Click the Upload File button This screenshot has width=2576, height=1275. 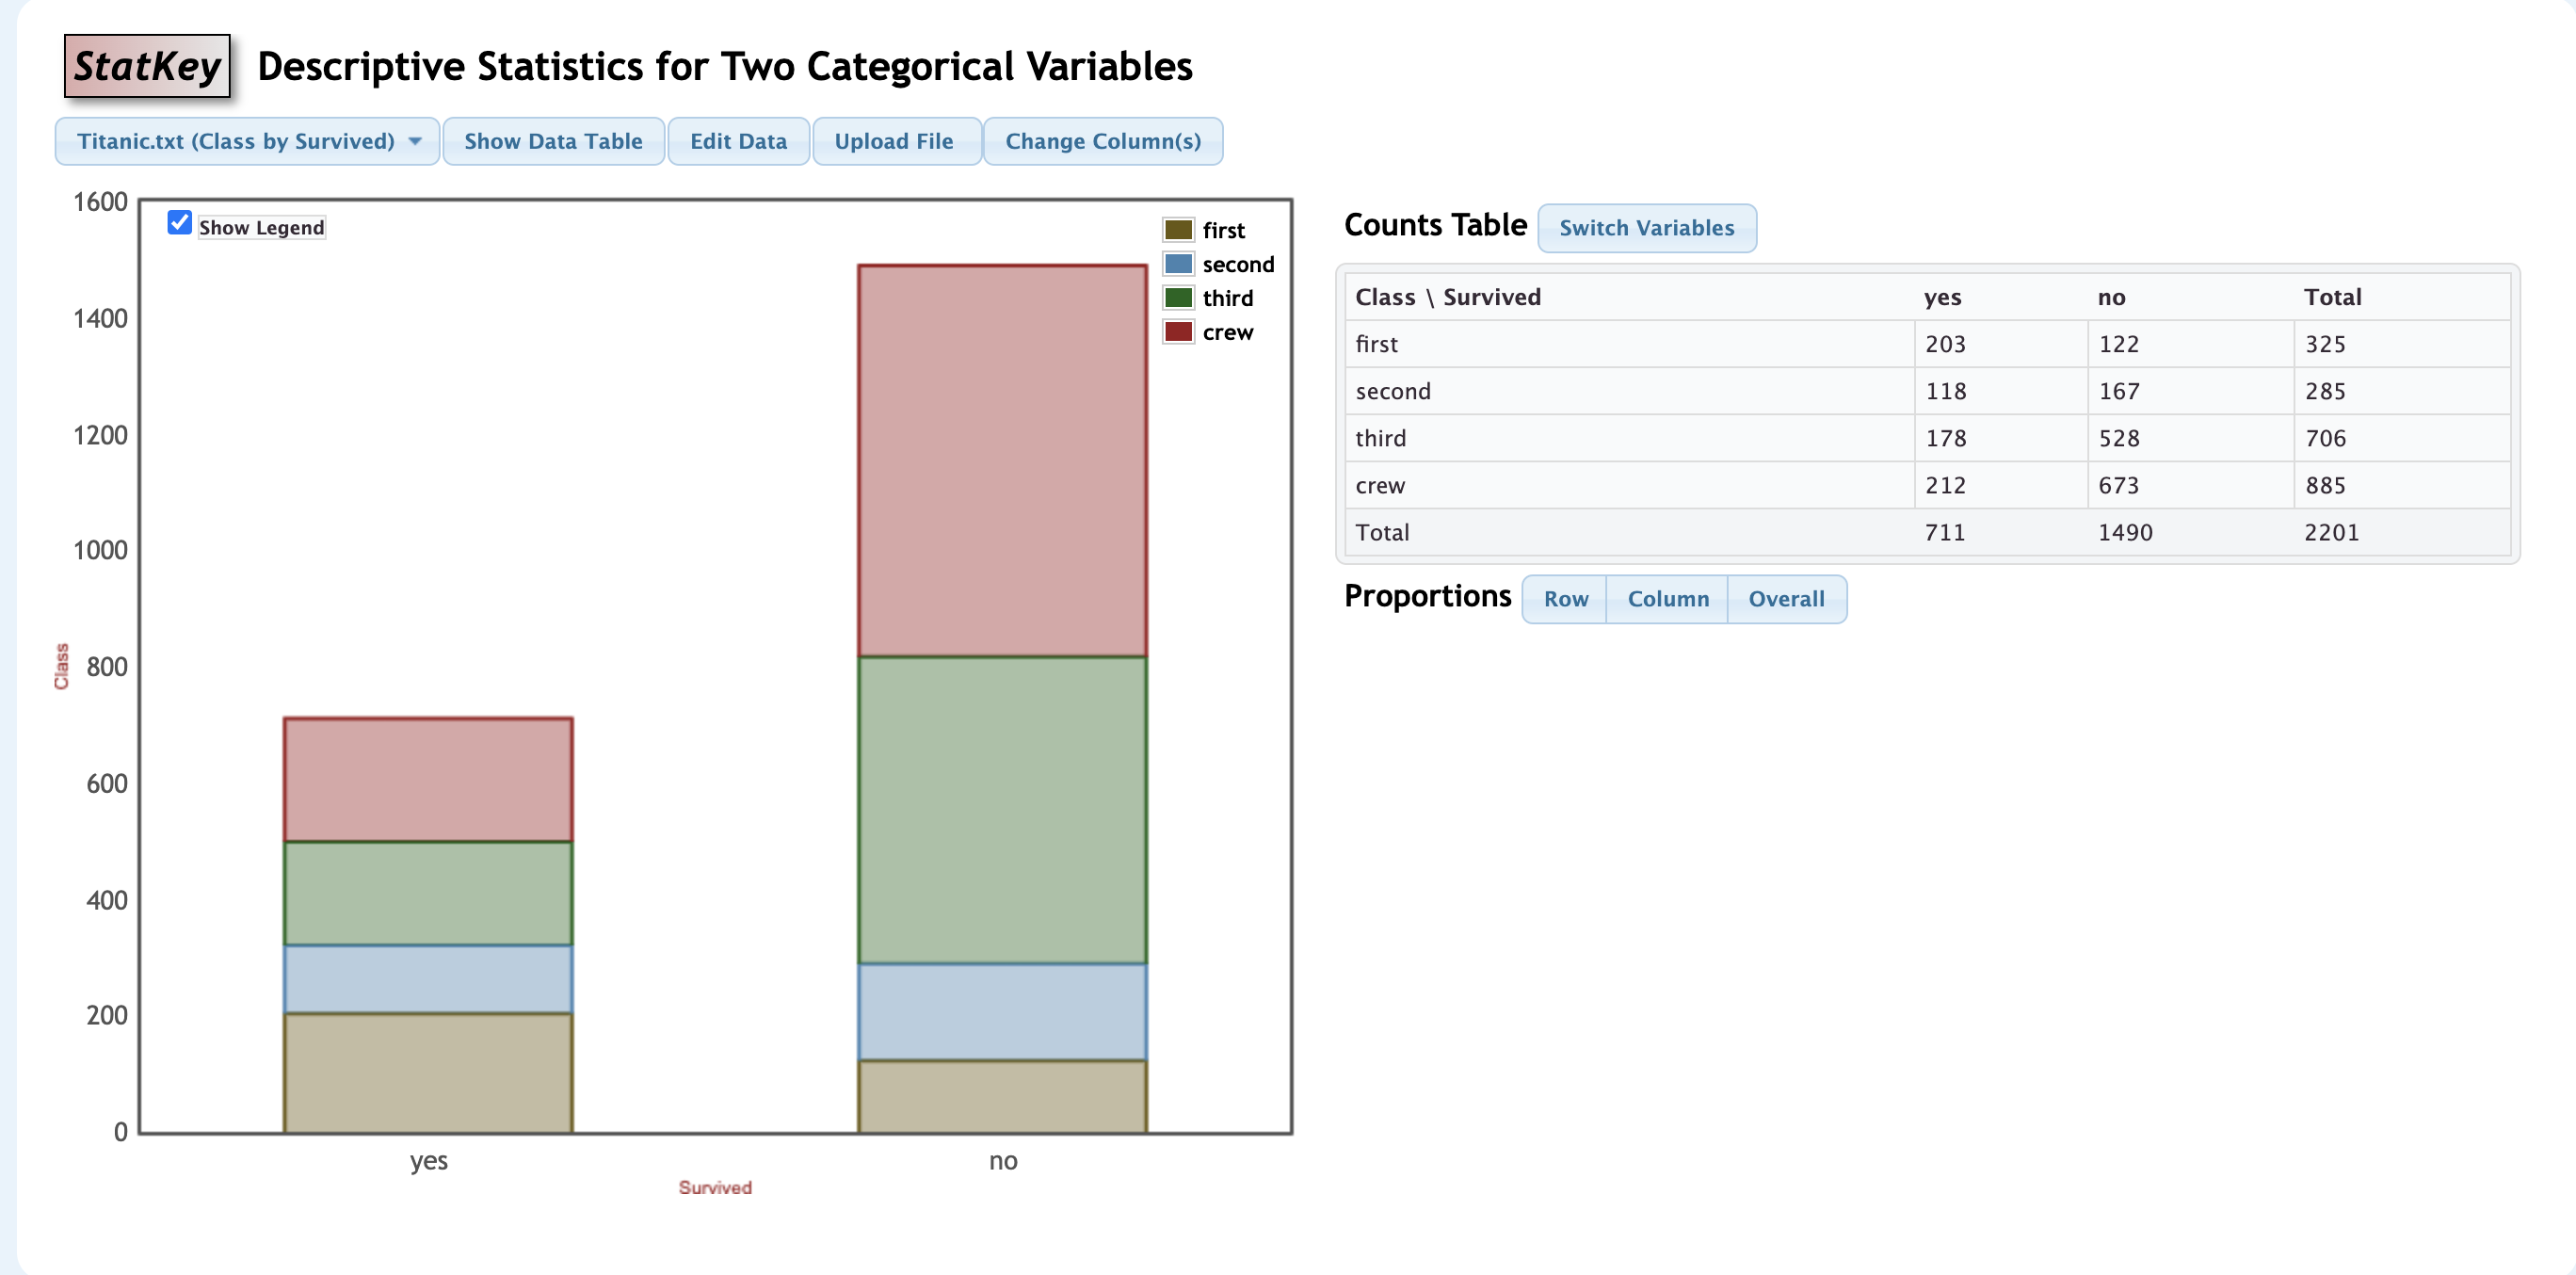click(x=894, y=141)
